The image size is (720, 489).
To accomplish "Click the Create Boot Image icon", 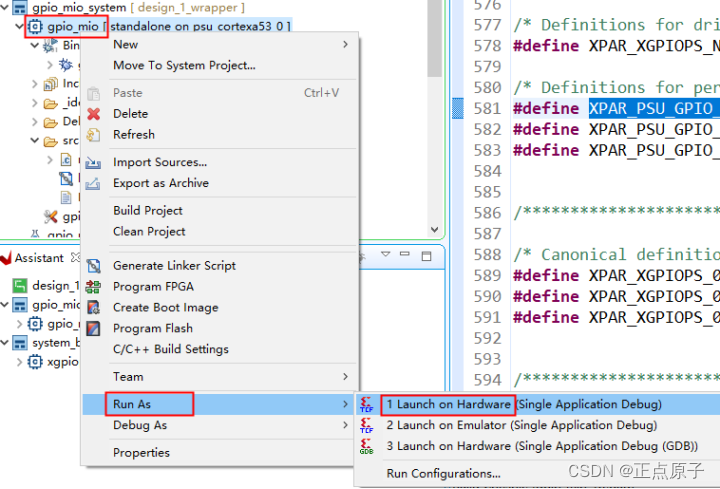I will click(94, 308).
